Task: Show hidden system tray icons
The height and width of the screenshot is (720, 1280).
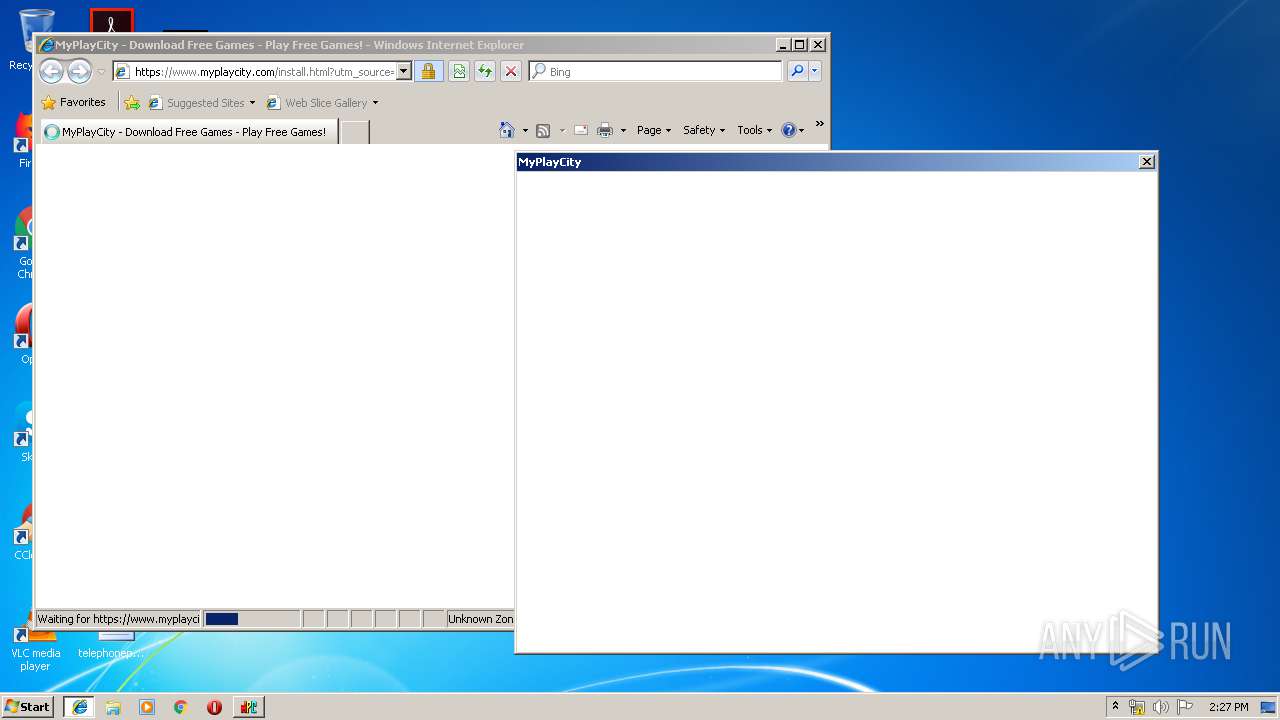Action: pyautogui.click(x=1115, y=706)
